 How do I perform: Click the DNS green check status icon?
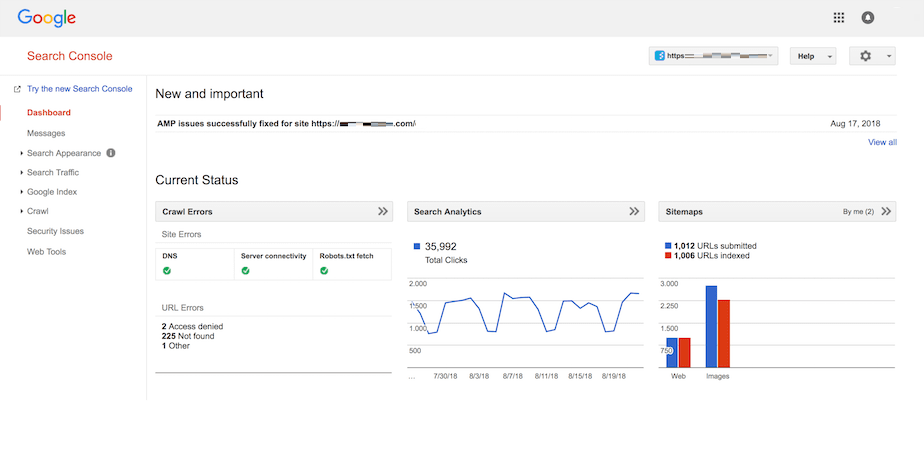(167, 271)
